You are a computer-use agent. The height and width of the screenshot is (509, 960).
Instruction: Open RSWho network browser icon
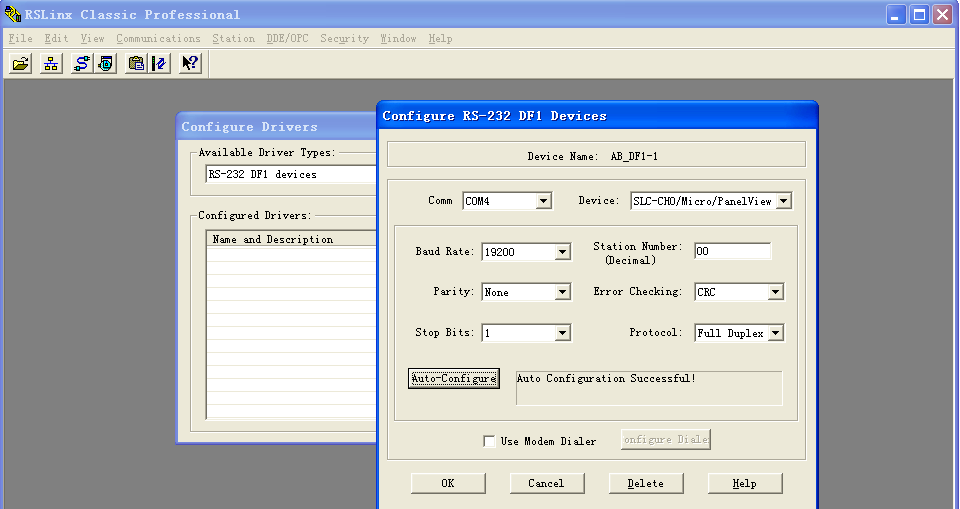pos(51,64)
